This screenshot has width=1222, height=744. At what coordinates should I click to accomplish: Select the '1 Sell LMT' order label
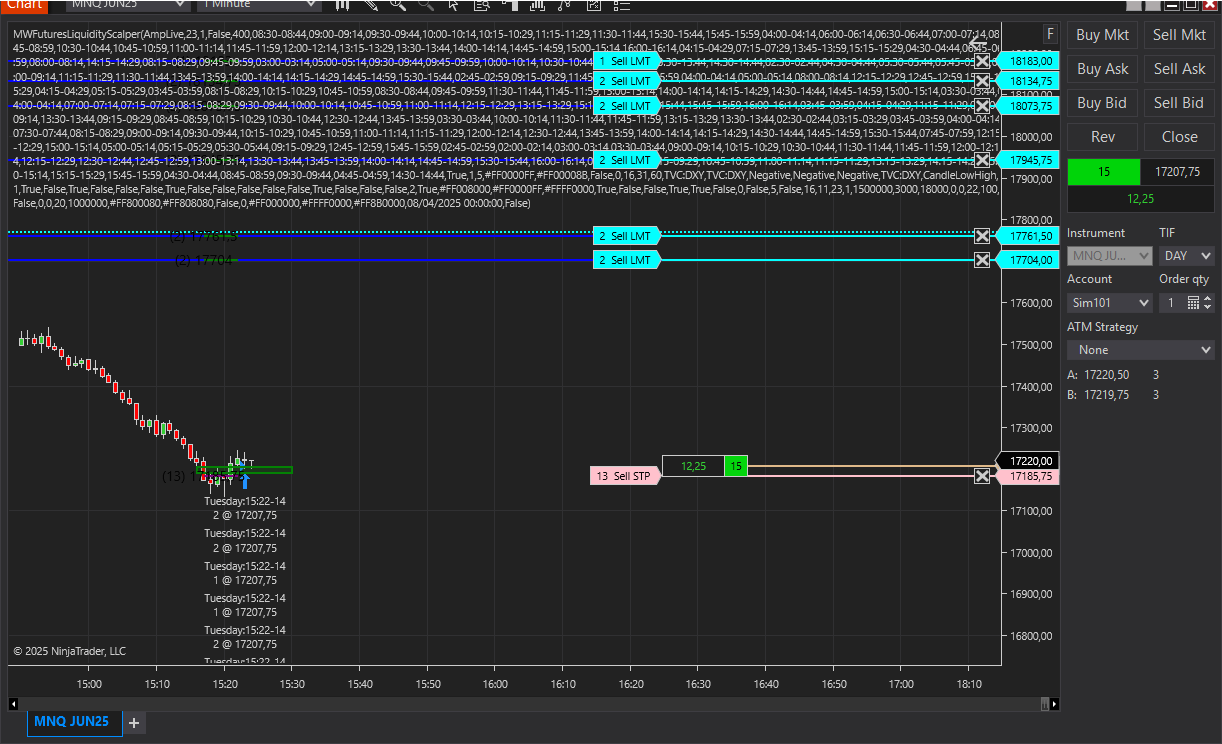pos(625,61)
